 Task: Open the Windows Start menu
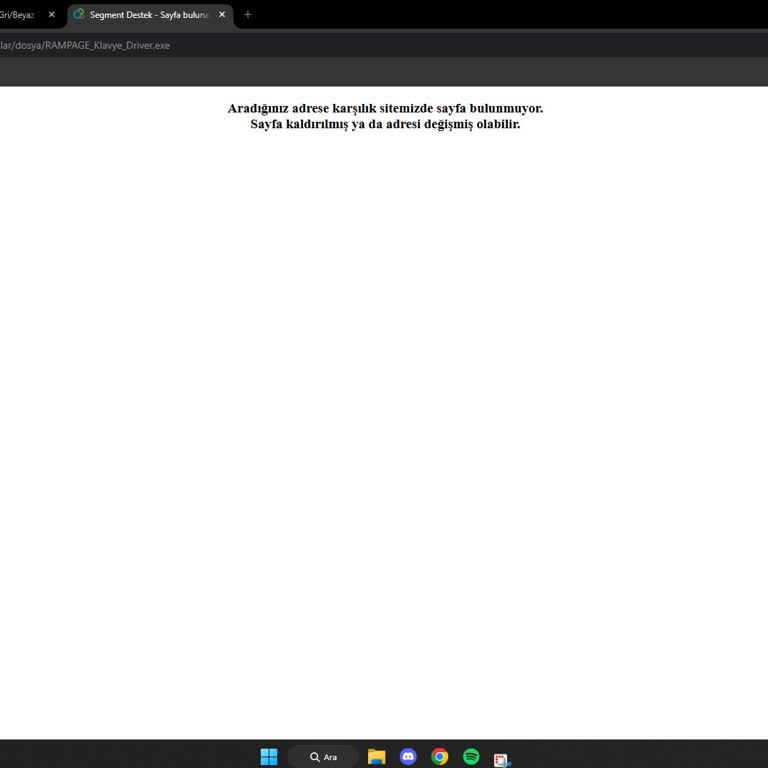tap(269, 756)
